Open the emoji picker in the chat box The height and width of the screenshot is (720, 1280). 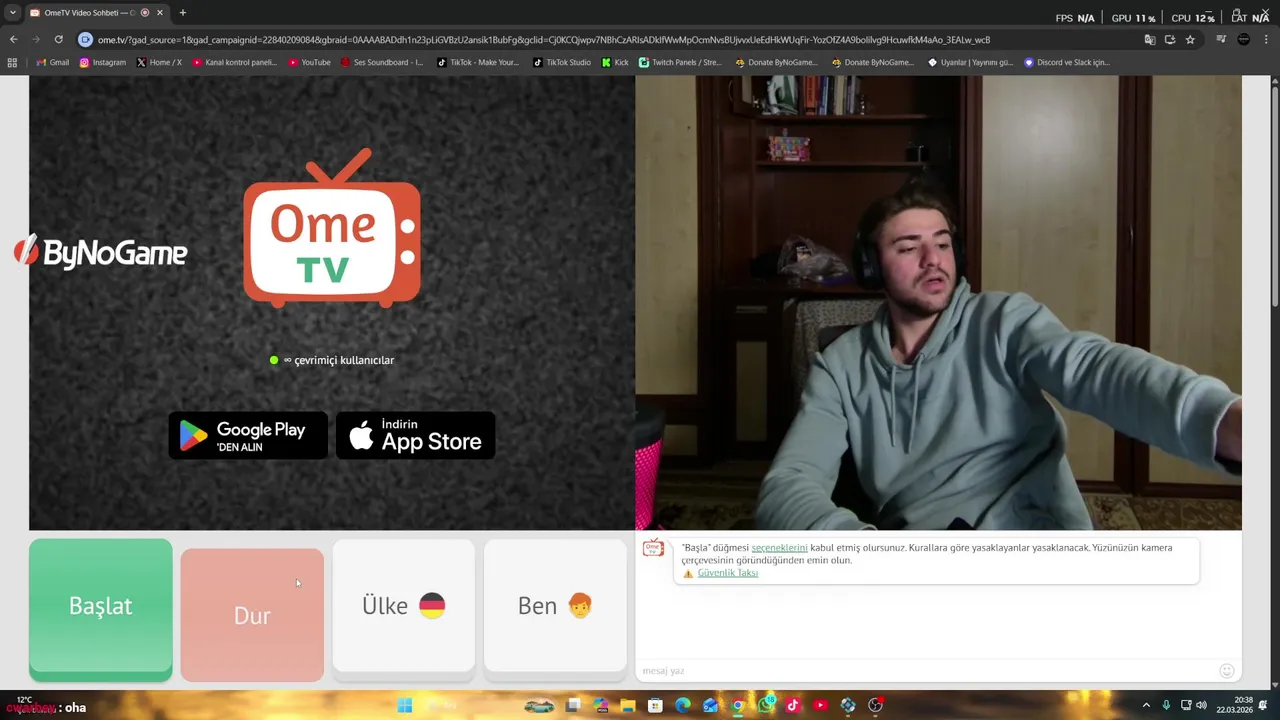[1227, 670]
